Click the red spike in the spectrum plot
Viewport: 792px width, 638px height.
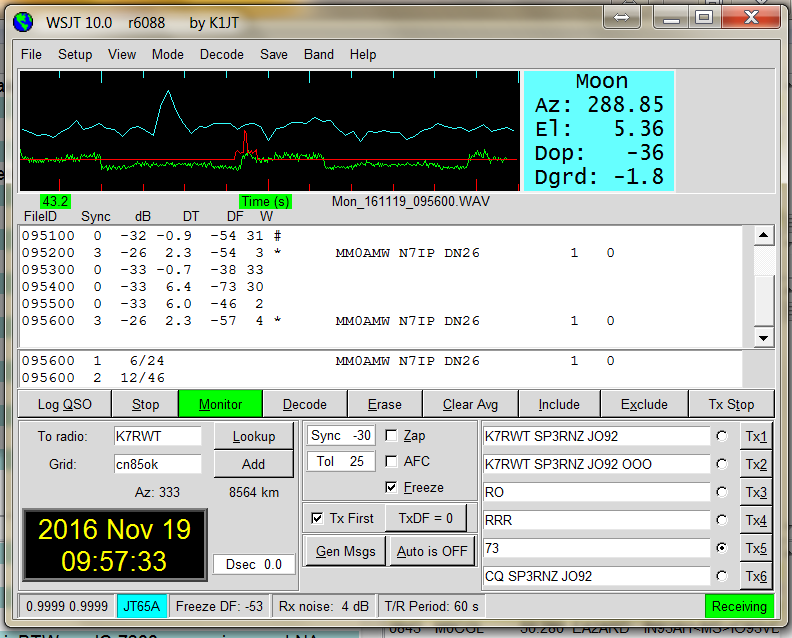245,143
